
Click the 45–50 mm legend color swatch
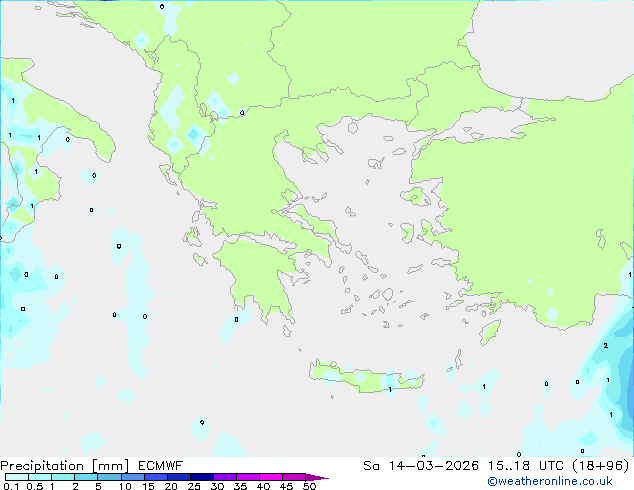click(294, 477)
